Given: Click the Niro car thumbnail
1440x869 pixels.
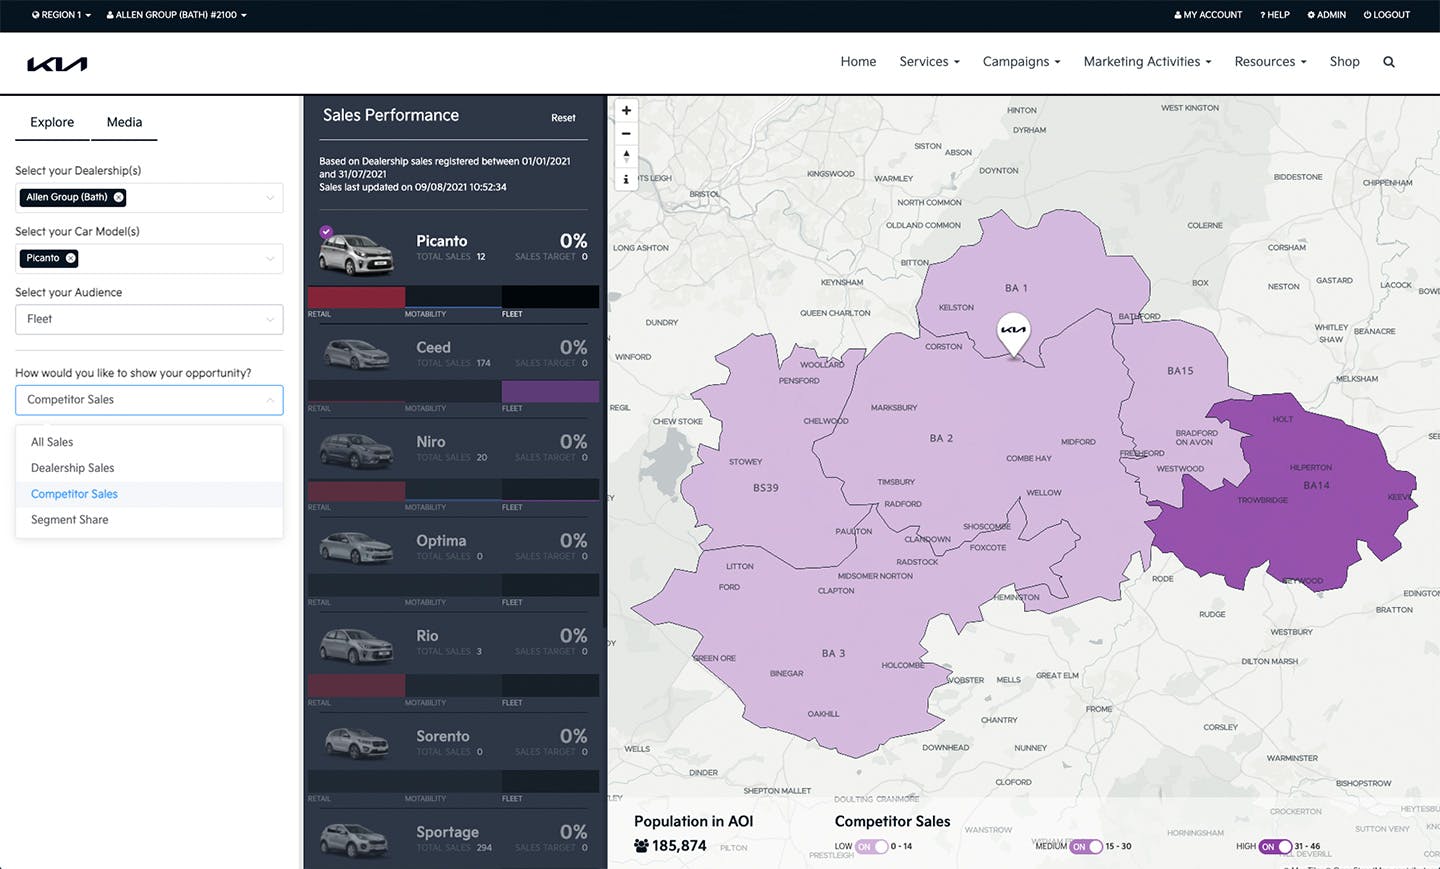Looking at the screenshot, I should pyautogui.click(x=356, y=450).
